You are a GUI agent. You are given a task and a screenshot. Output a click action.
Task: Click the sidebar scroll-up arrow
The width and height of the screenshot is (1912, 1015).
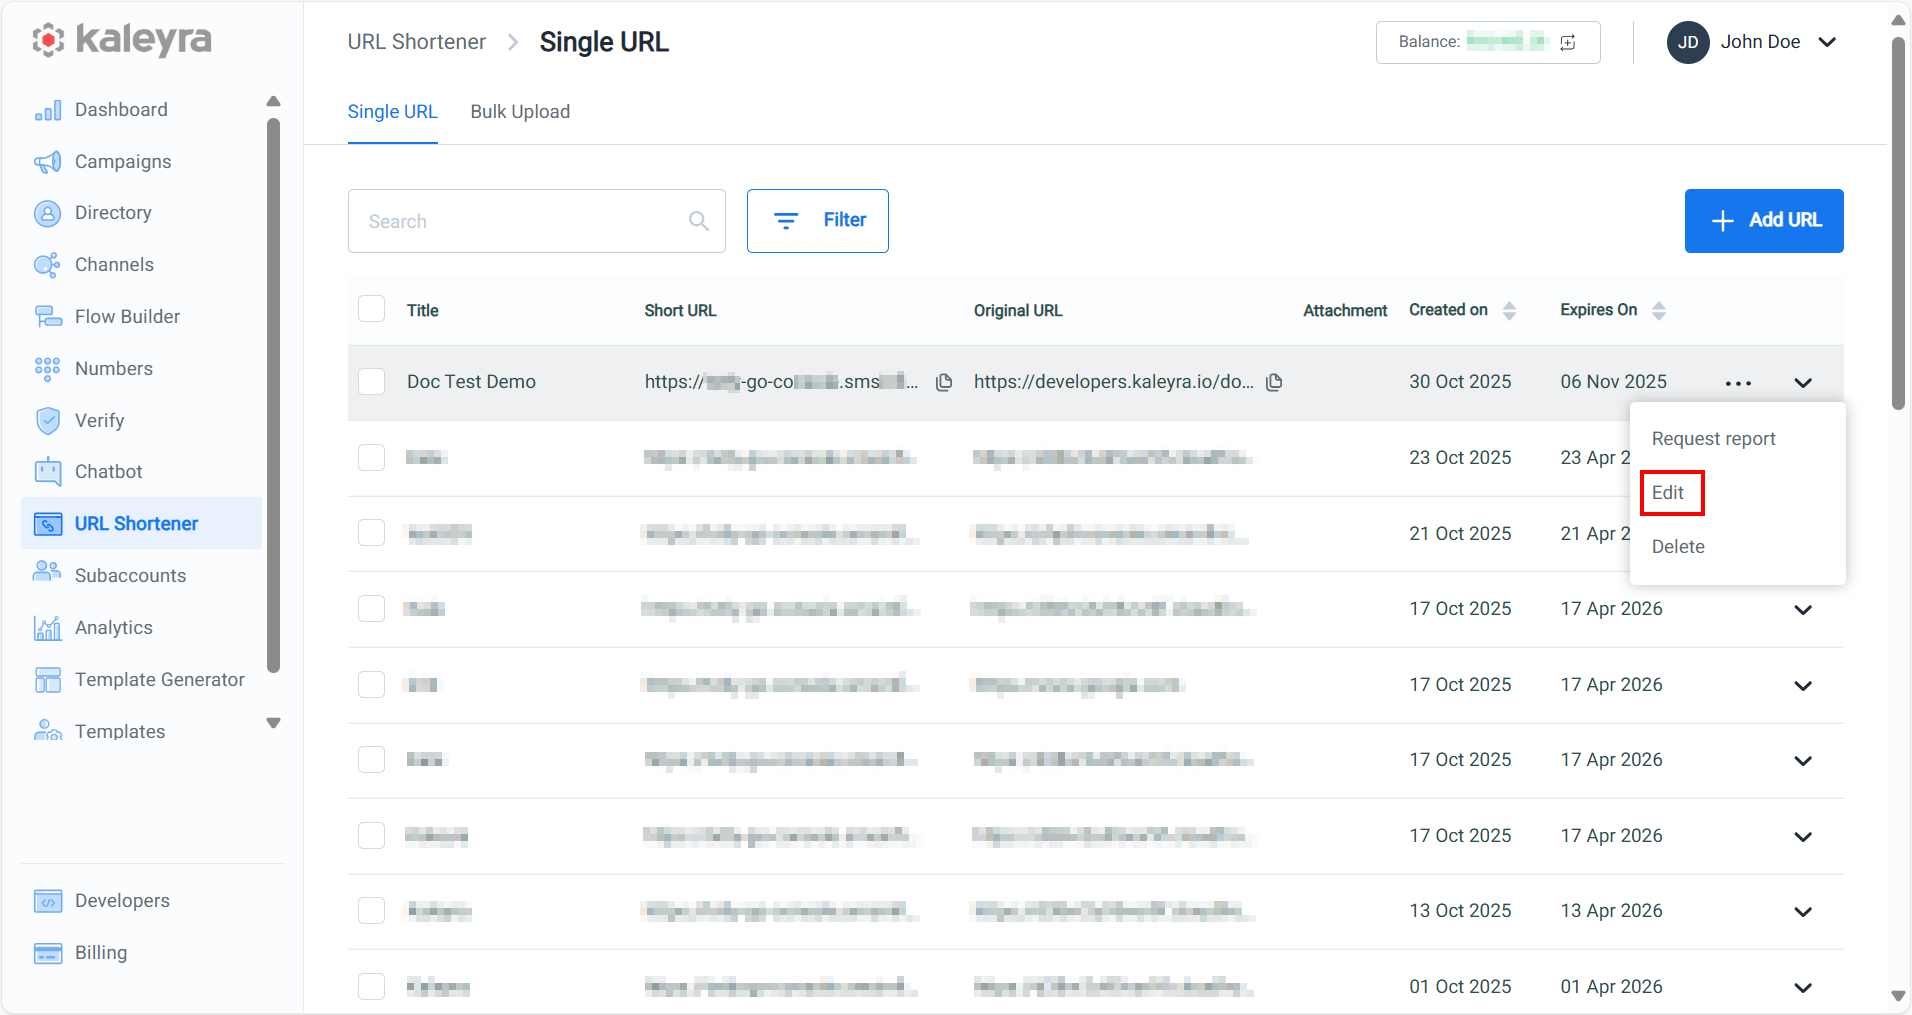(273, 101)
